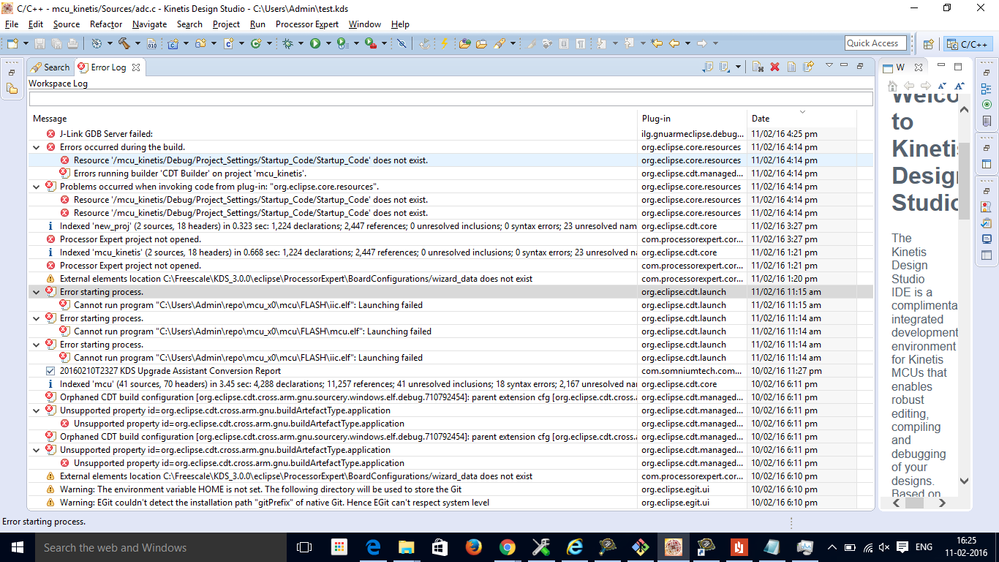This screenshot has width=999, height=562.
Task: Minimize the Error Log view panel
Action: [x=844, y=66]
